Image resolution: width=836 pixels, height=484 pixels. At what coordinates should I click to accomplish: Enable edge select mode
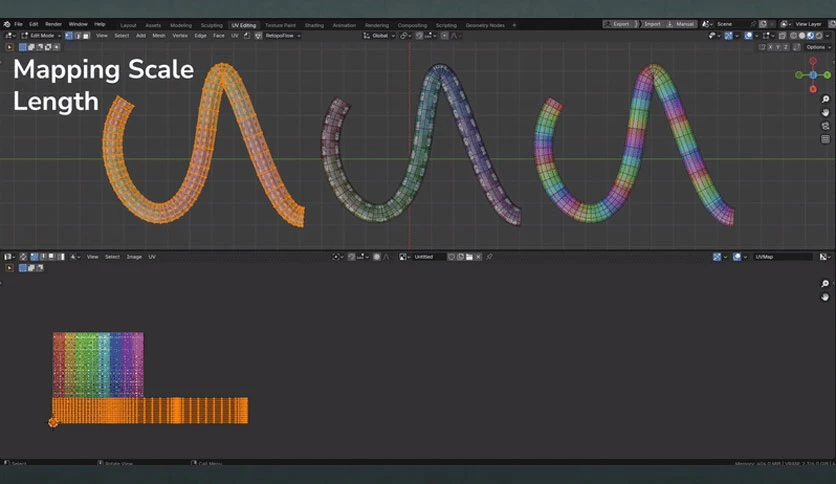click(78, 36)
